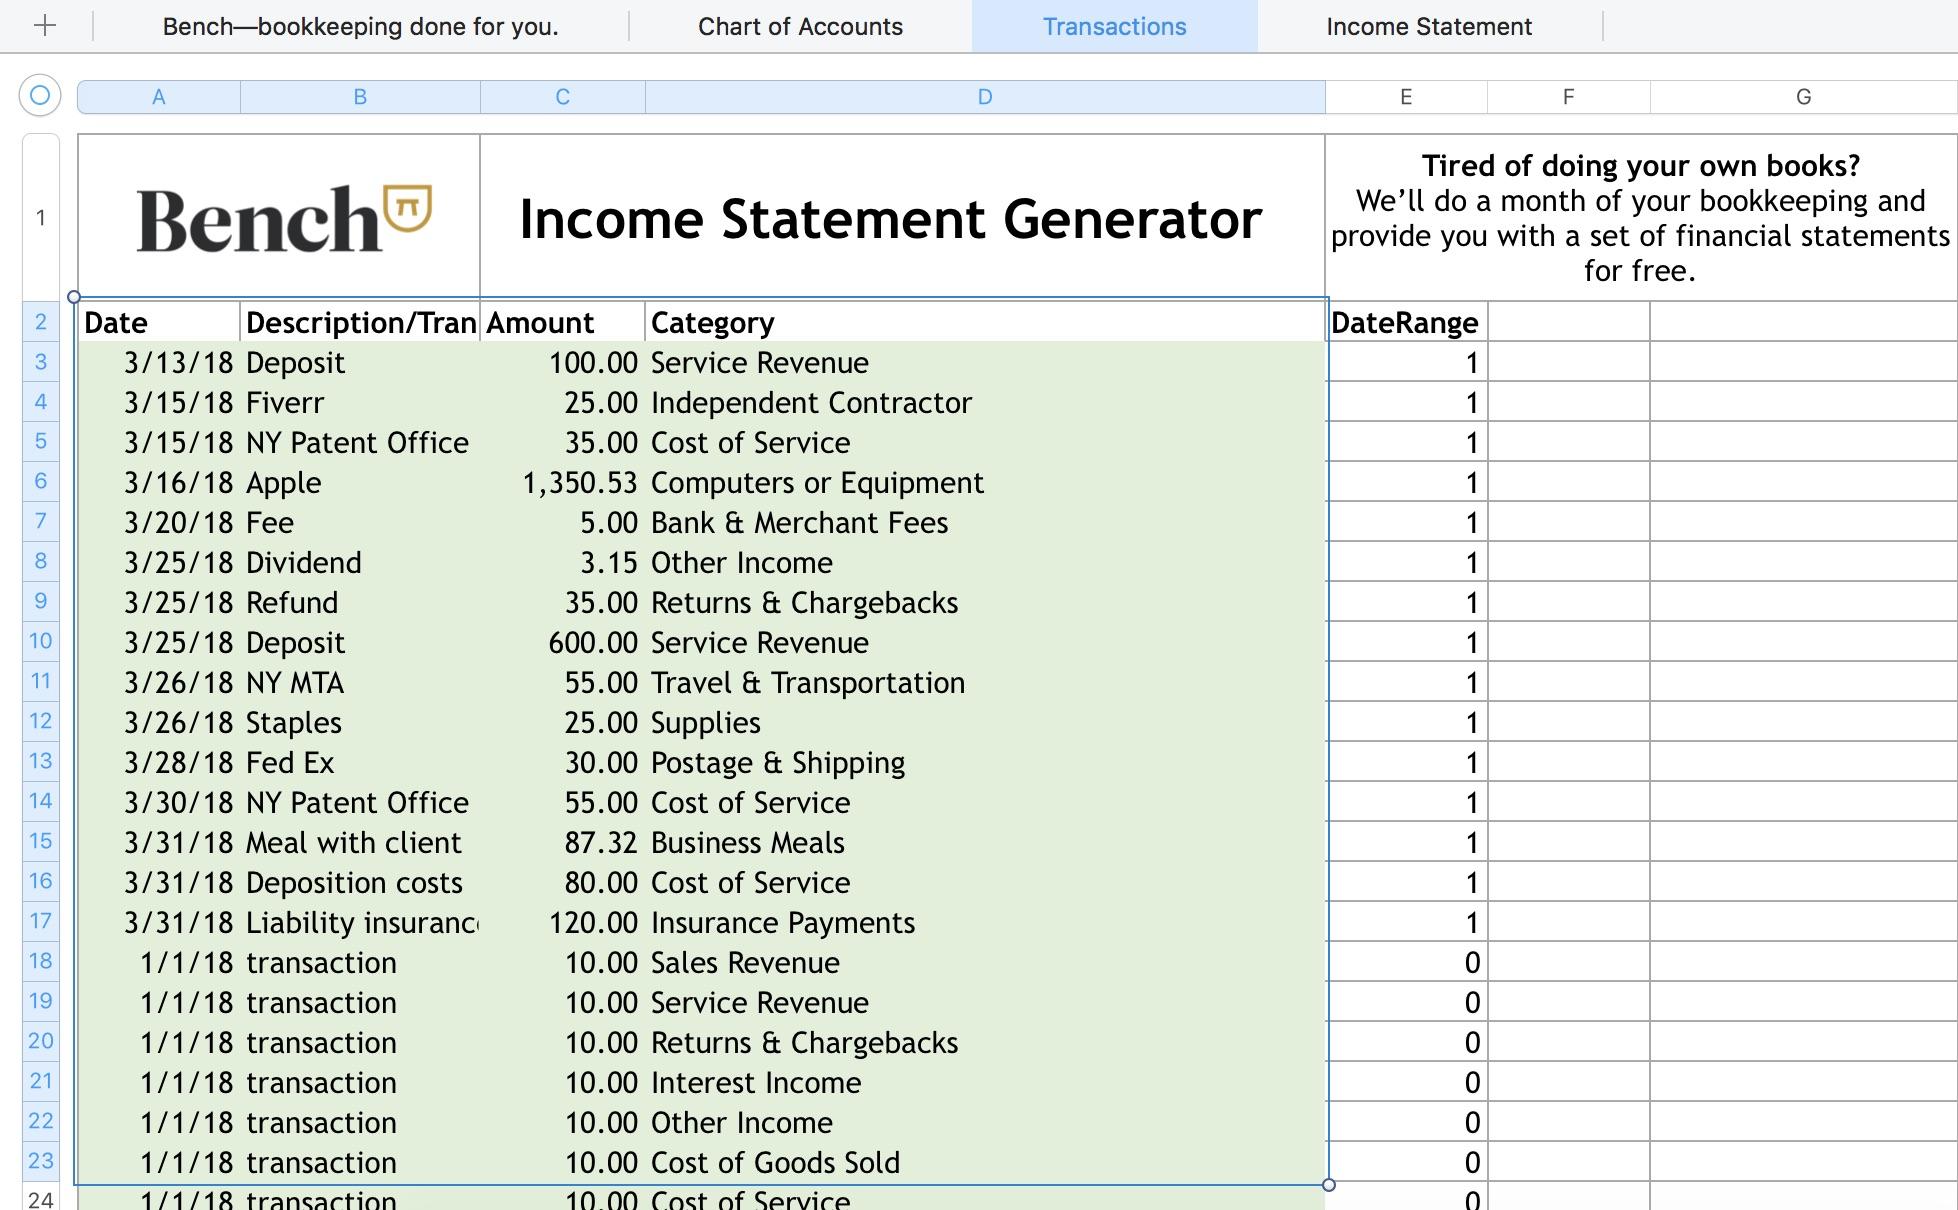
Task: Click the DateRange cell in row 3
Action: coord(1404,361)
